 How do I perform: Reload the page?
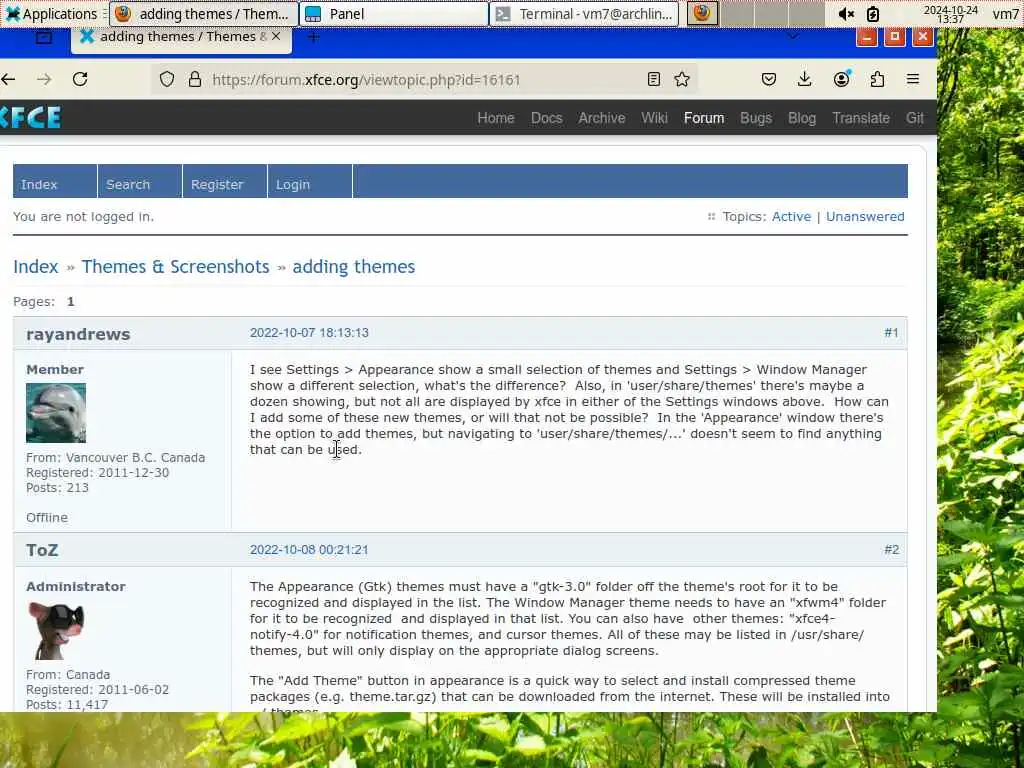point(80,80)
